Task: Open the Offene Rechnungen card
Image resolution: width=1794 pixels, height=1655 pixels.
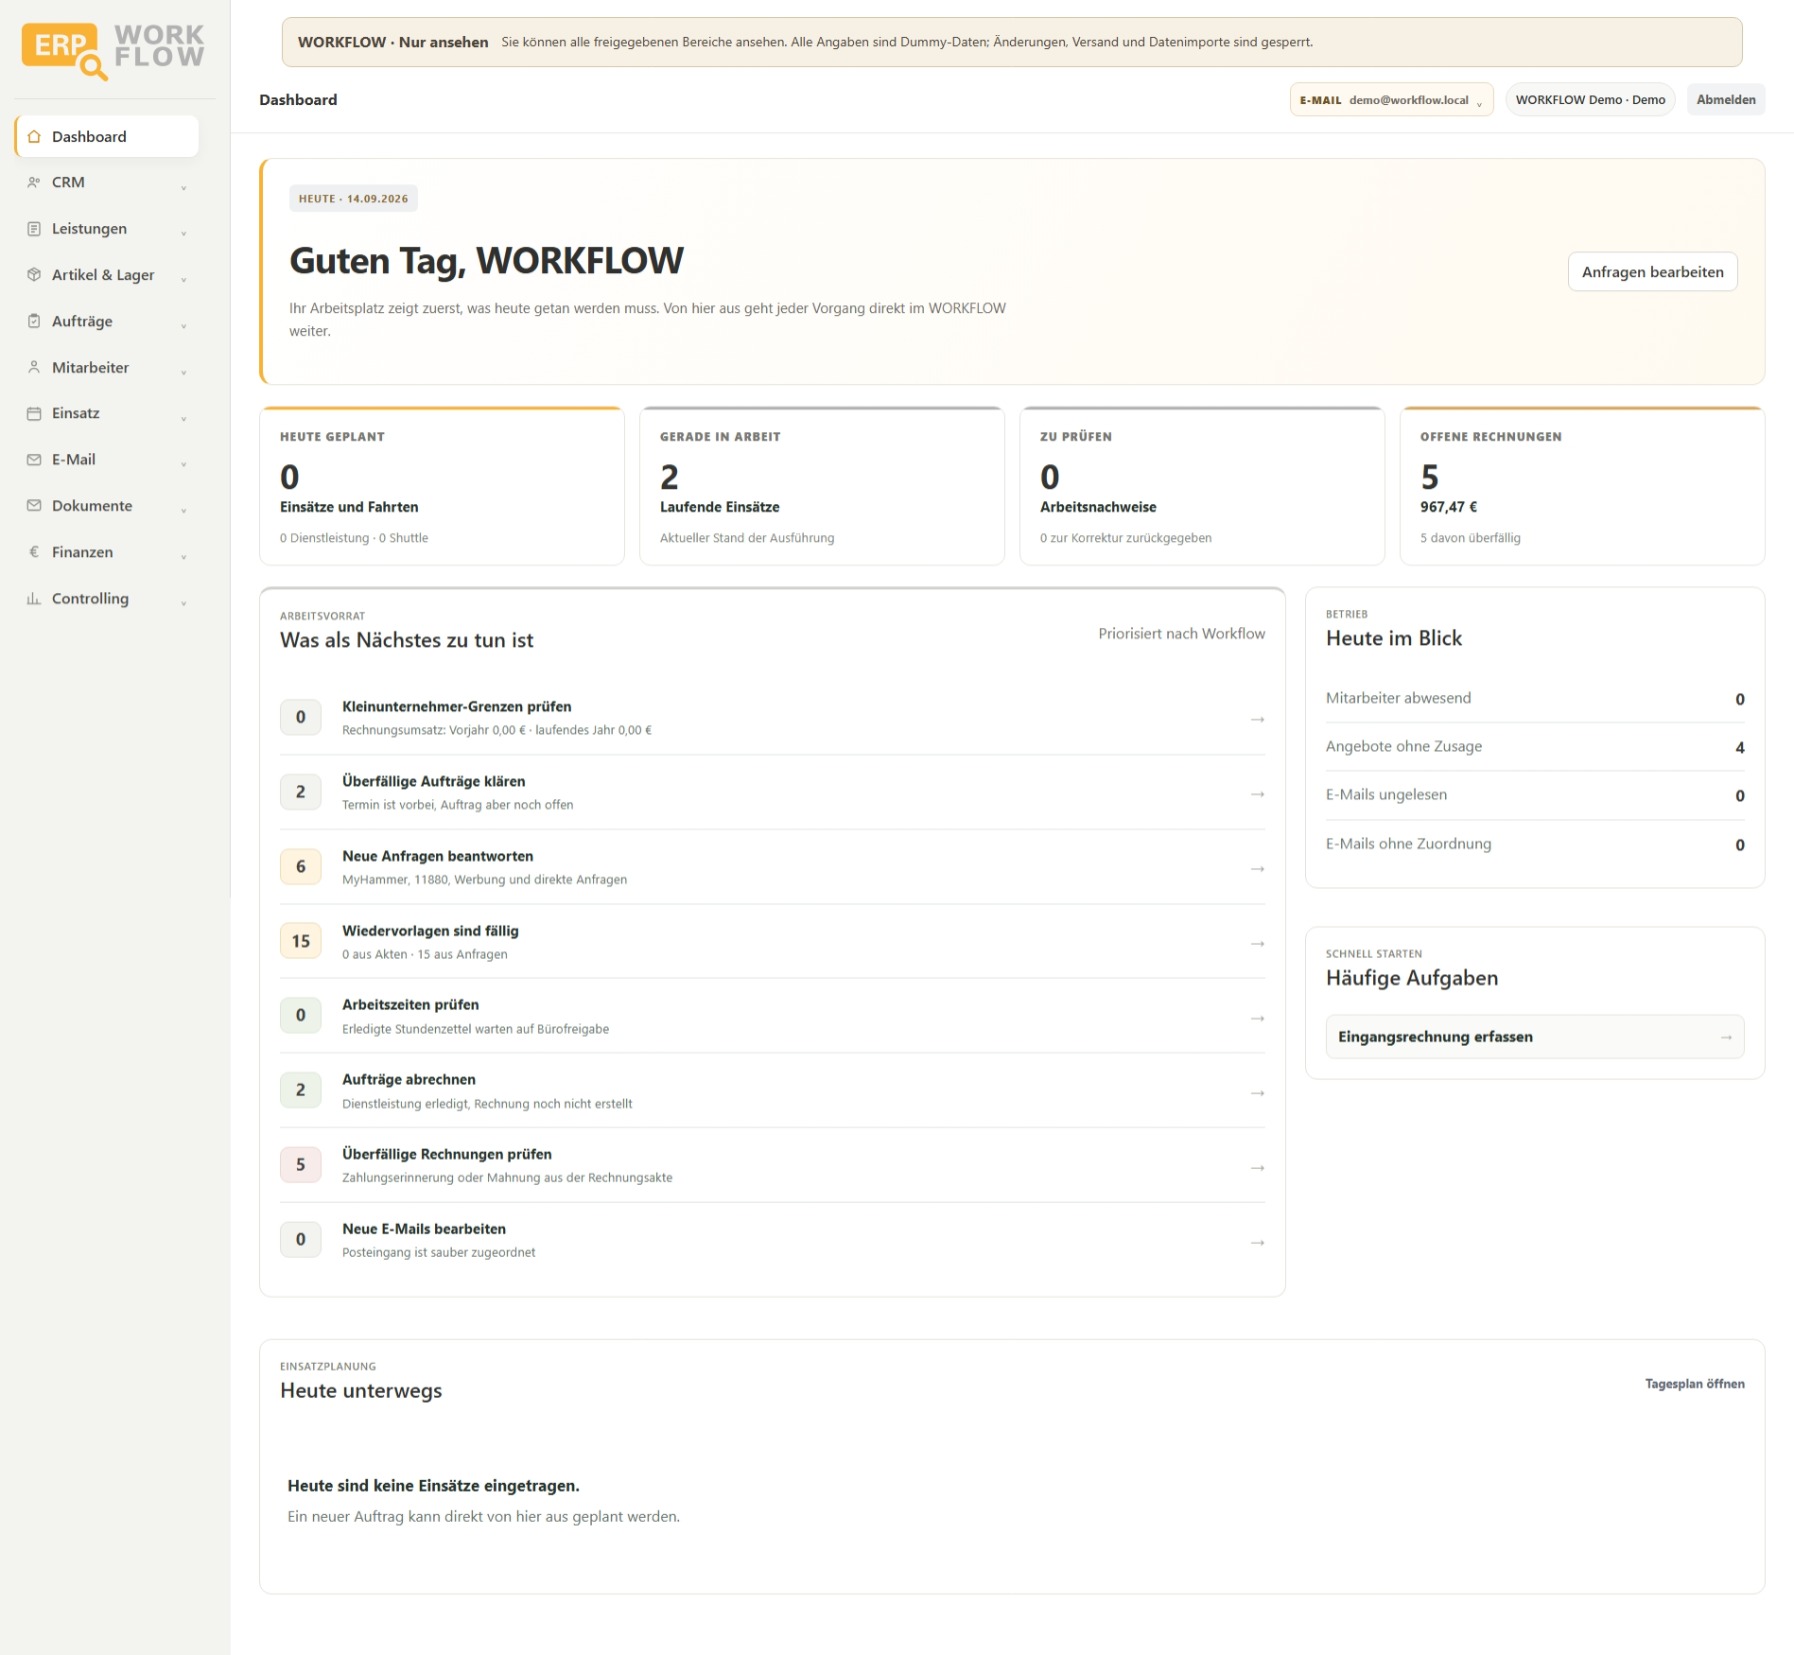Action: click(1582, 486)
